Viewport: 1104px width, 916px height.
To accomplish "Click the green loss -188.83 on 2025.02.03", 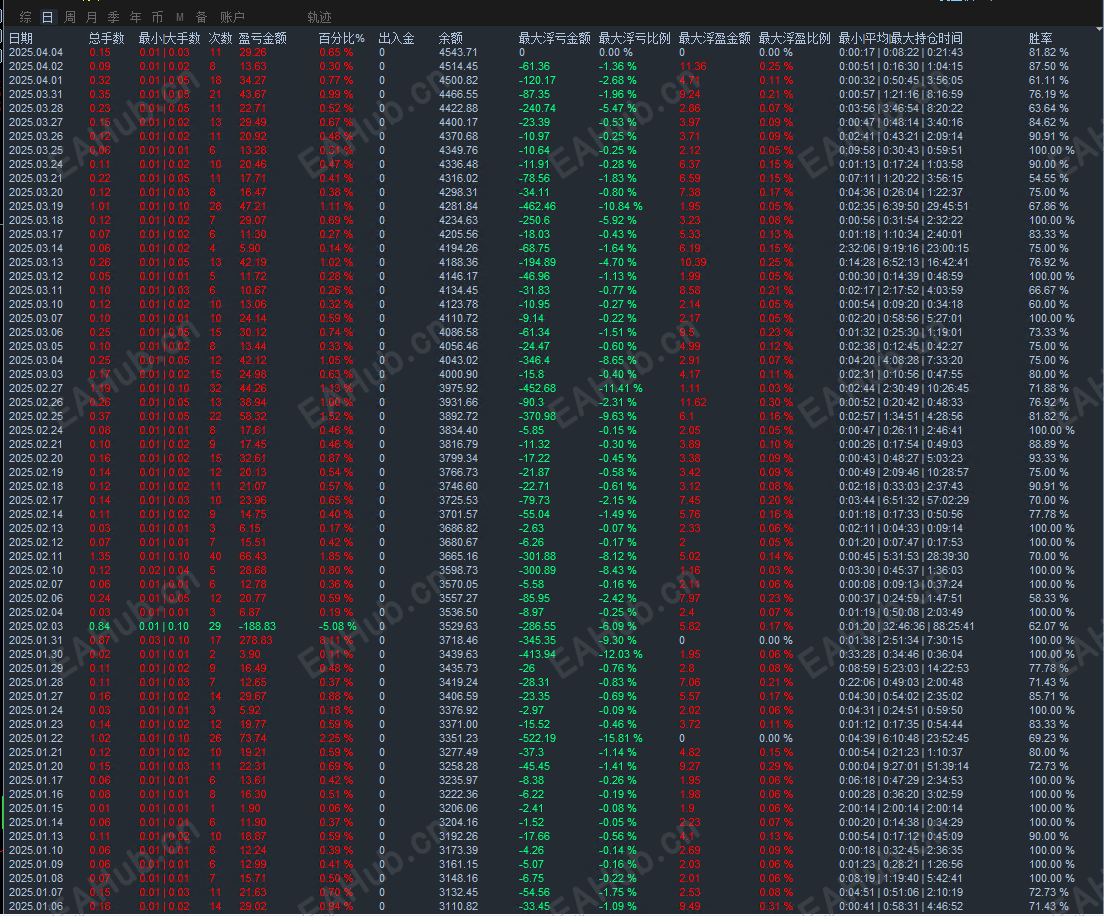I will click(257, 627).
